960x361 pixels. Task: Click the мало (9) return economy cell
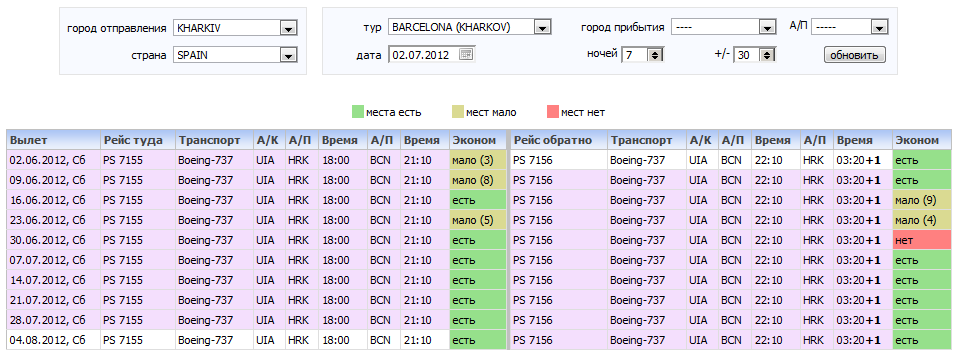click(922, 200)
